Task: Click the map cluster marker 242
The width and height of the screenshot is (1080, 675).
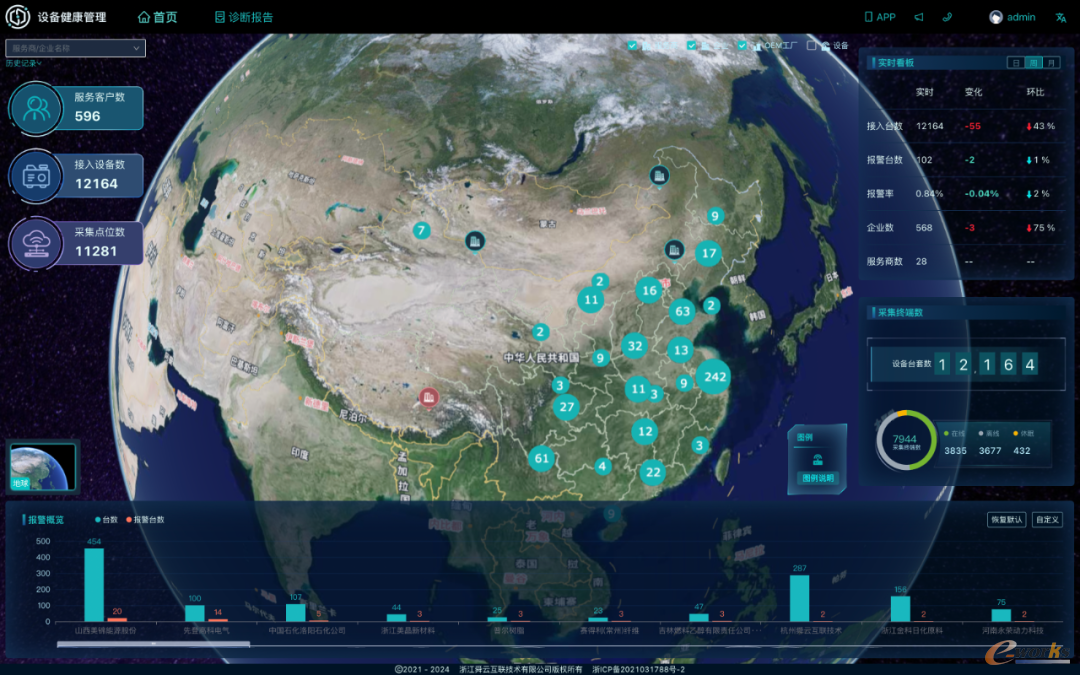Action: [714, 377]
